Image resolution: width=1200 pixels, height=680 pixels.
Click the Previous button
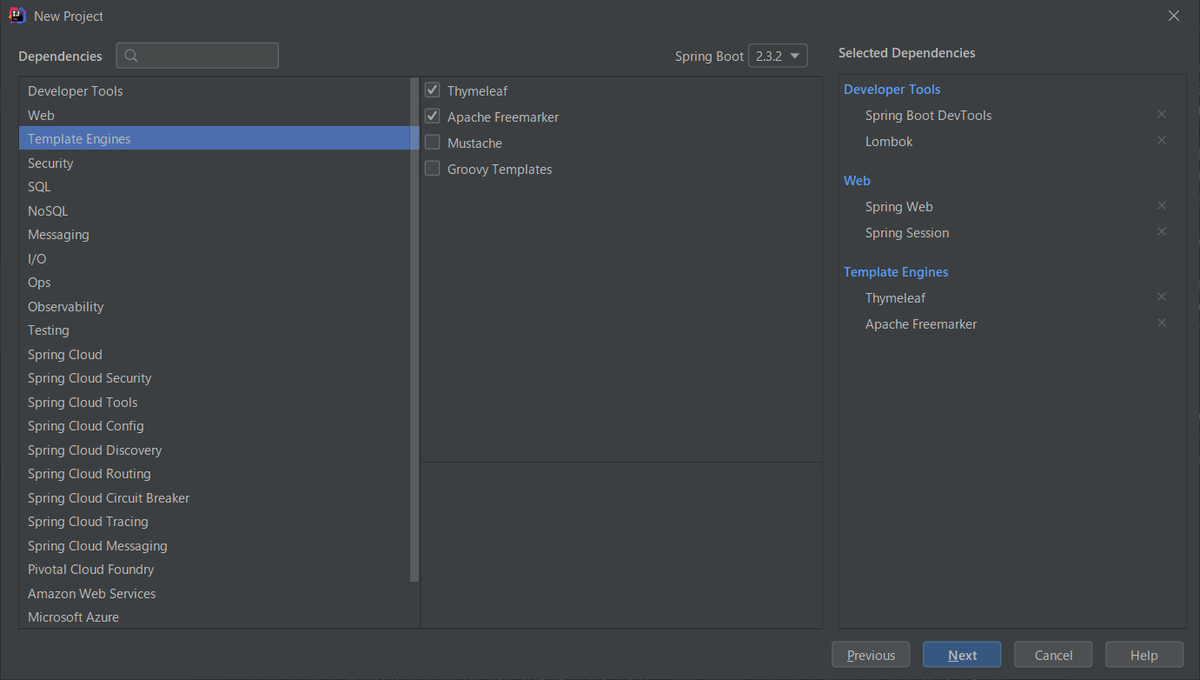coord(871,655)
